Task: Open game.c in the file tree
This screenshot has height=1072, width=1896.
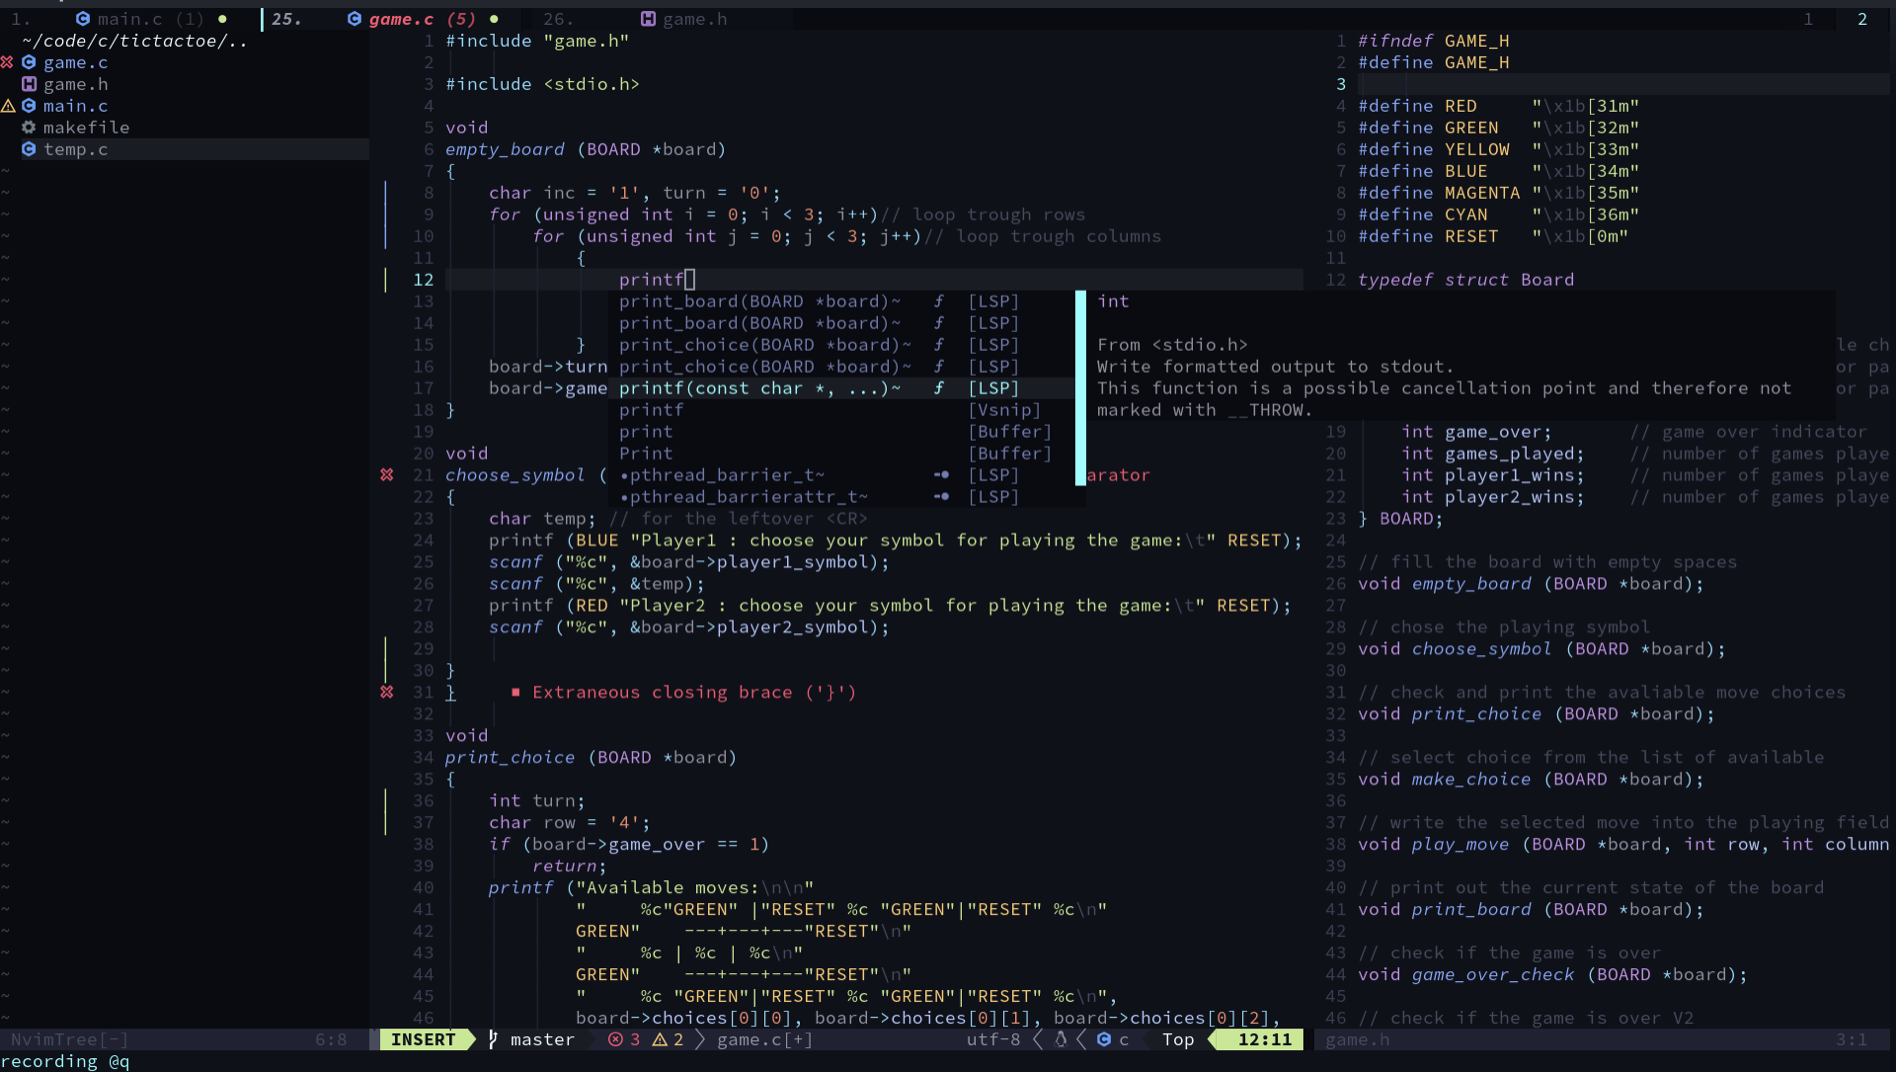Action: (x=75, y=62)
